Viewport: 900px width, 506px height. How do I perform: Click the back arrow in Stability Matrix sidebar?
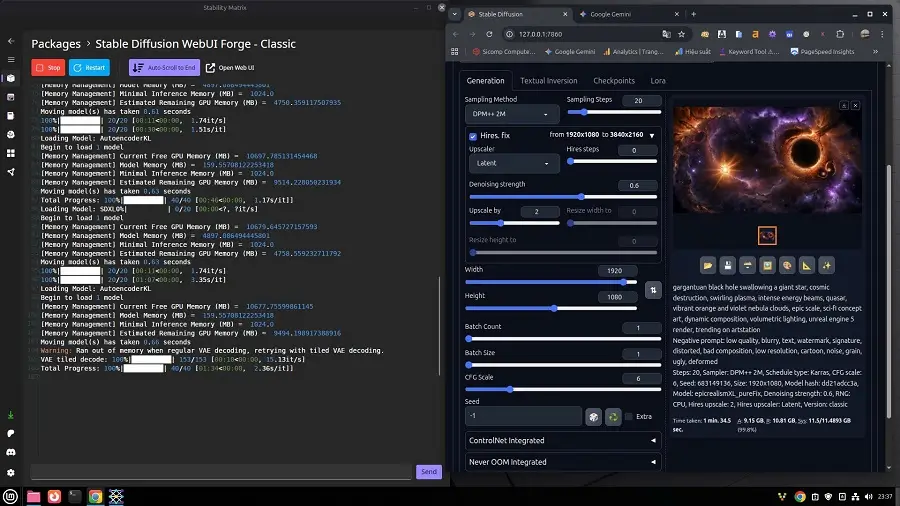coord(11,41)
